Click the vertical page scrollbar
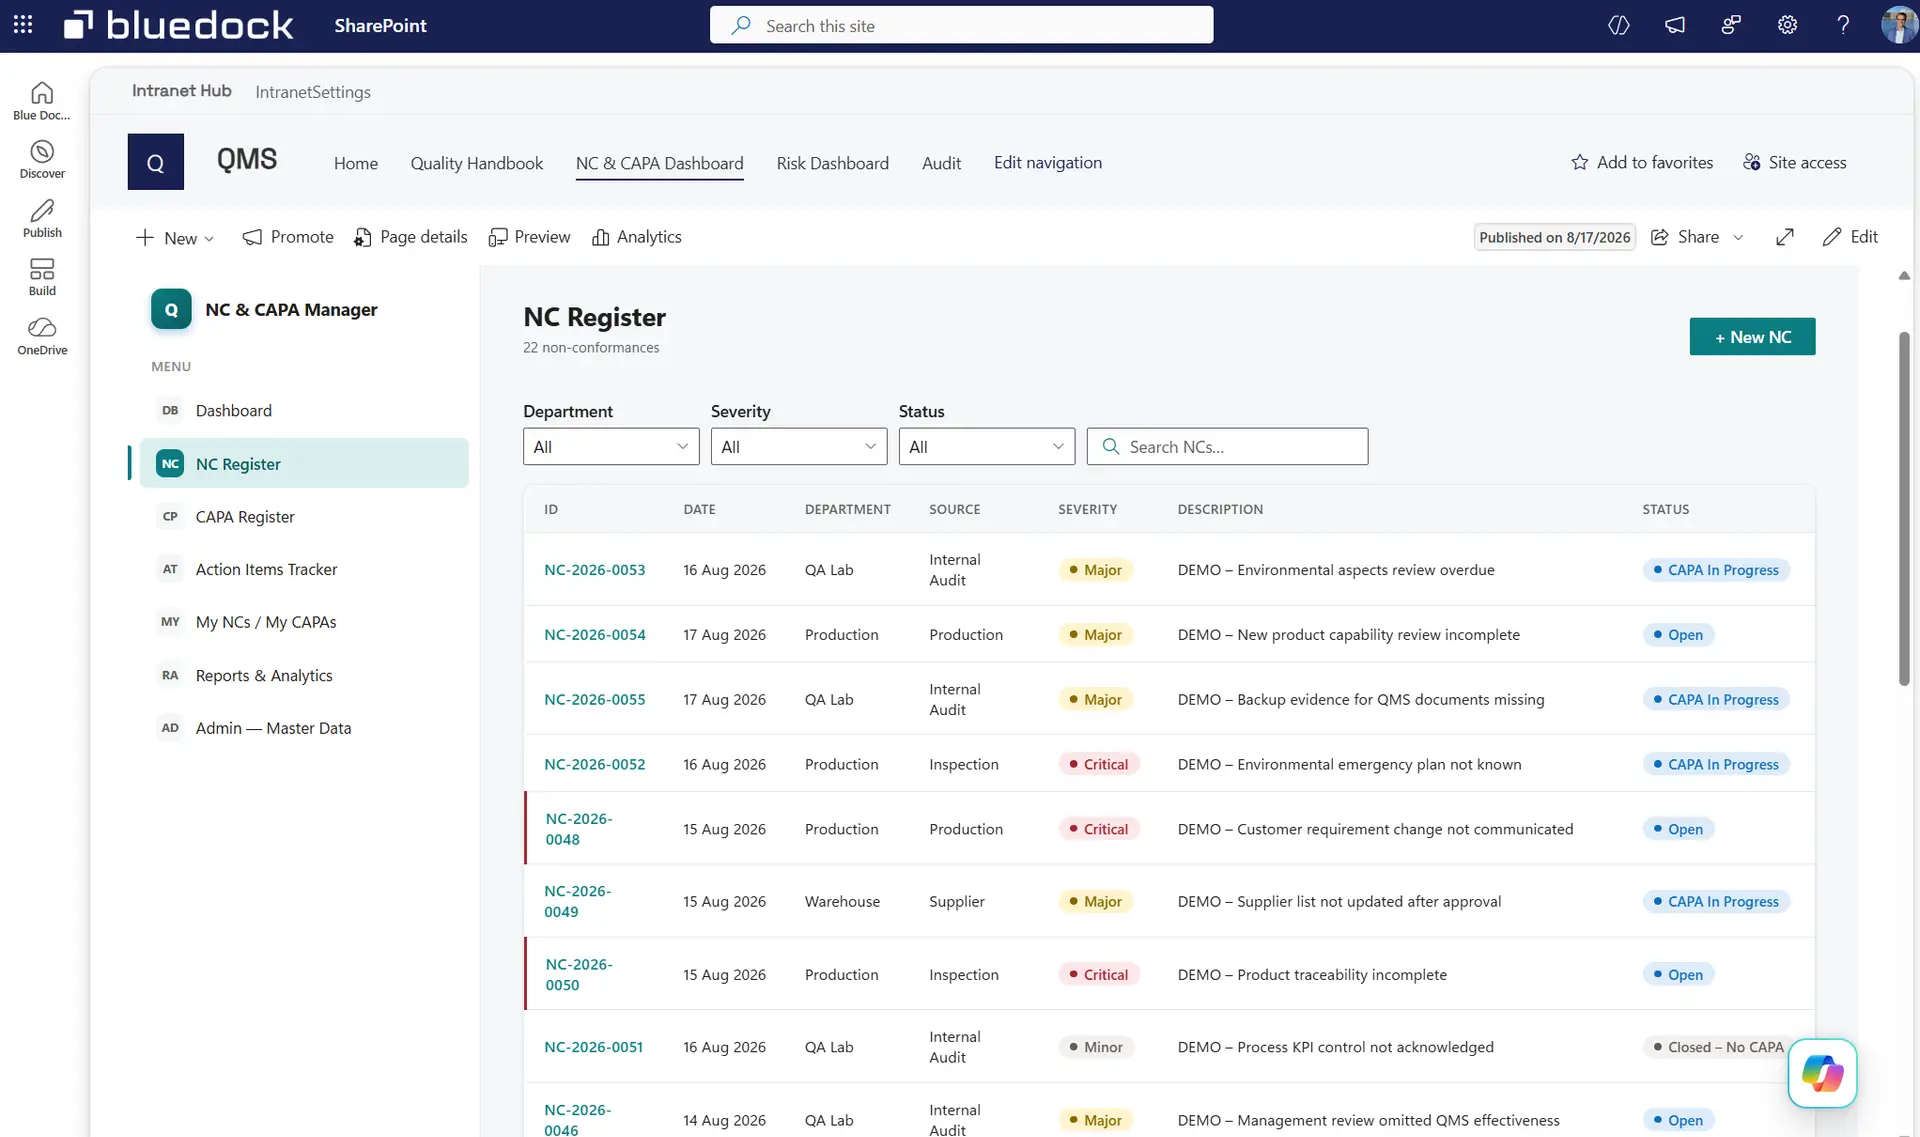Screen dimensions: 1920x1137 point(1904,509)
